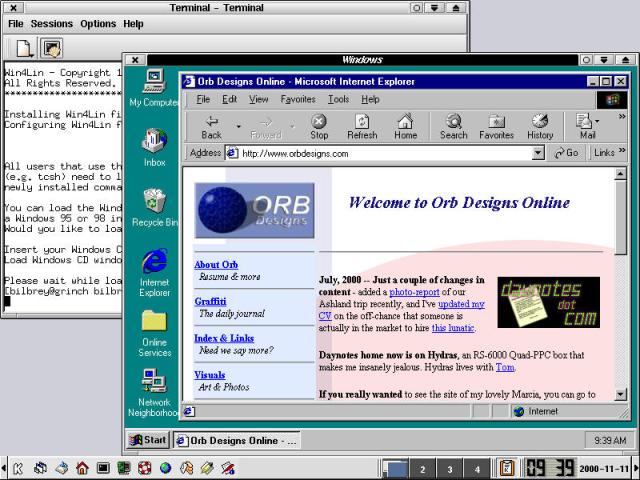640x480 pixels.
Task: Click the Orb Designs Online taskbar button
Action: [237, 440]
